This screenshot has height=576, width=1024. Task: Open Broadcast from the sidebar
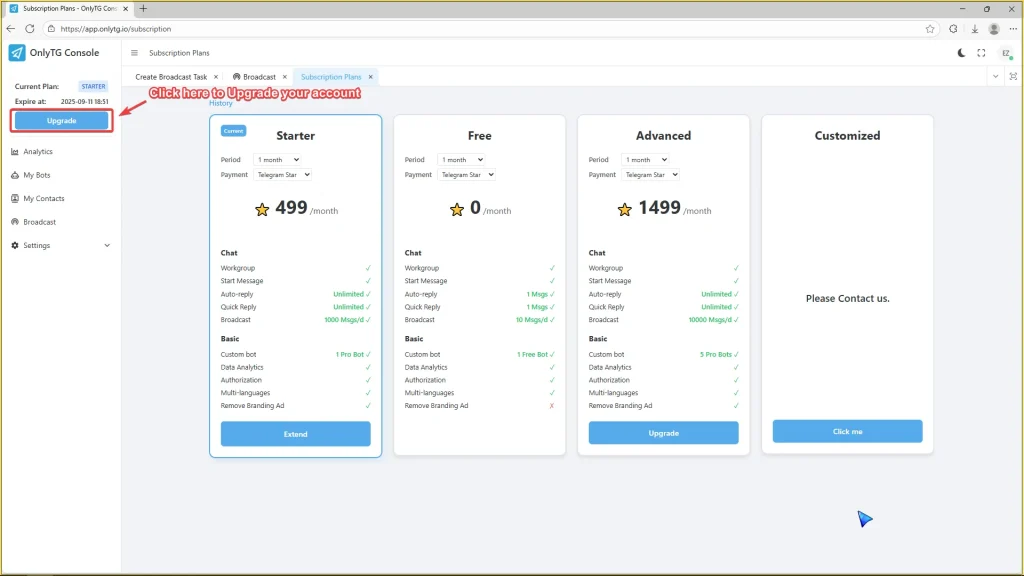tap(40, 222)
